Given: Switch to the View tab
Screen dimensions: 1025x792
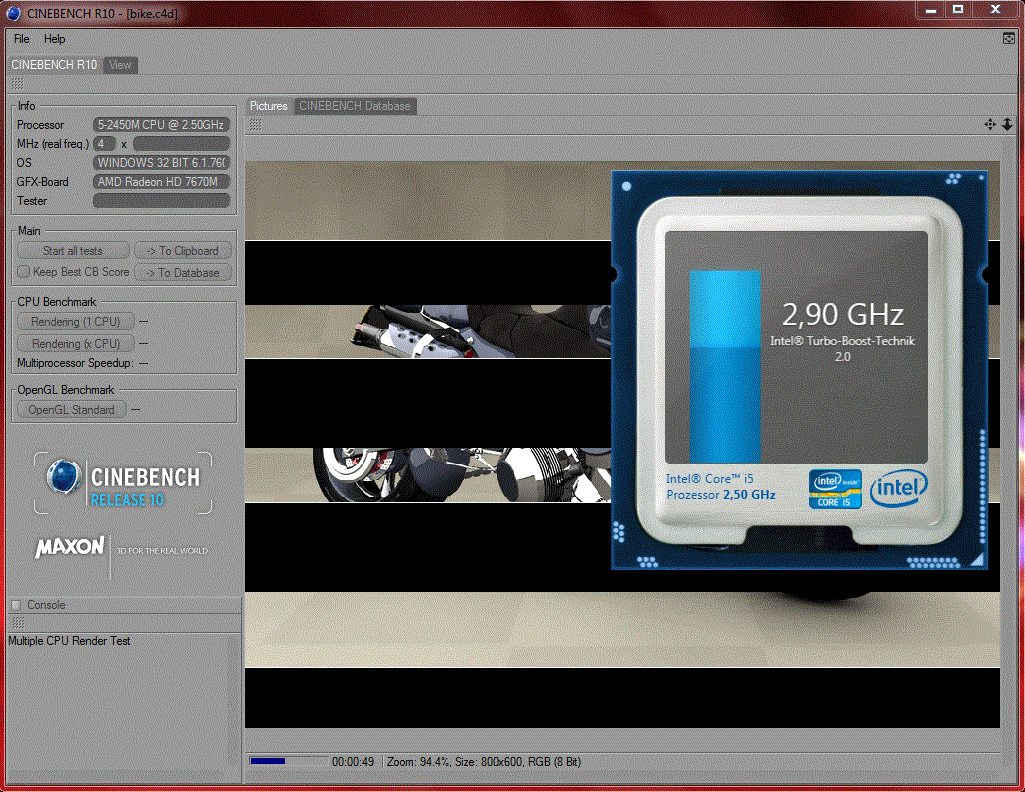Looking at the screenshot, I should click(x=120, y=65).
